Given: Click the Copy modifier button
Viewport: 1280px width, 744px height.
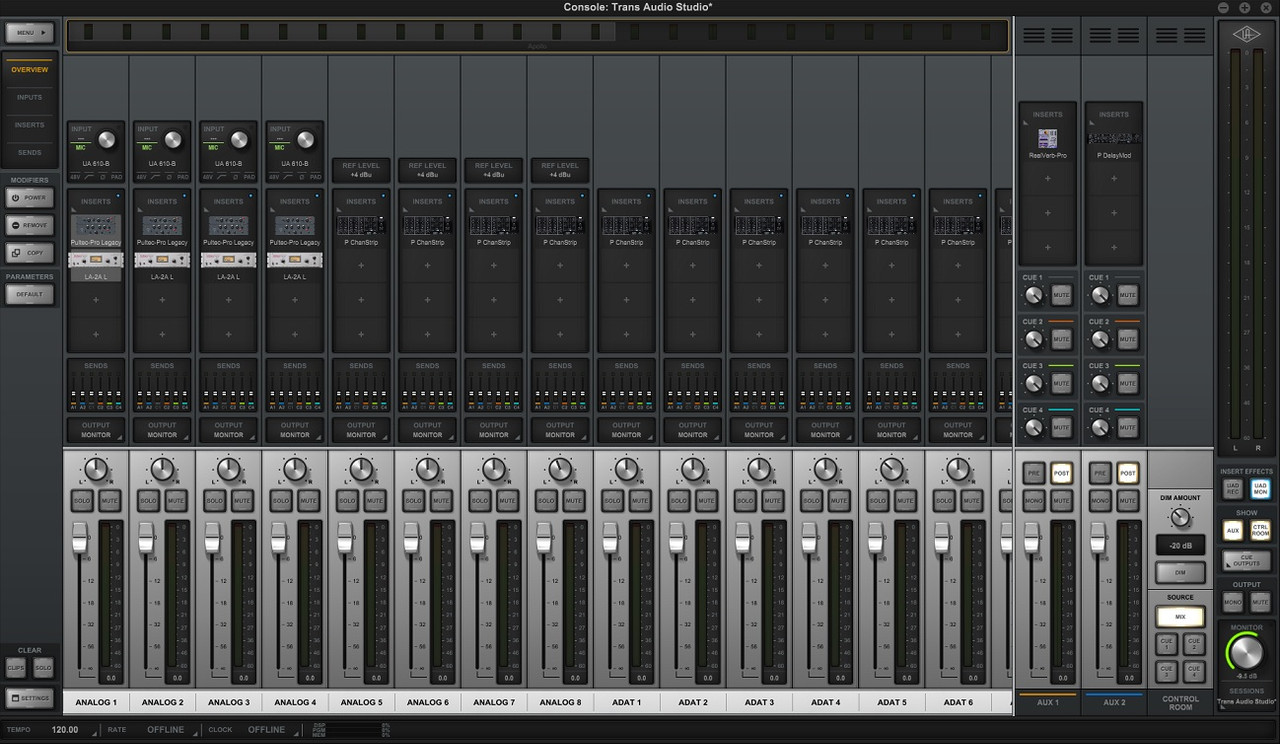Looking at the screenshot, I should coord(30,254).
